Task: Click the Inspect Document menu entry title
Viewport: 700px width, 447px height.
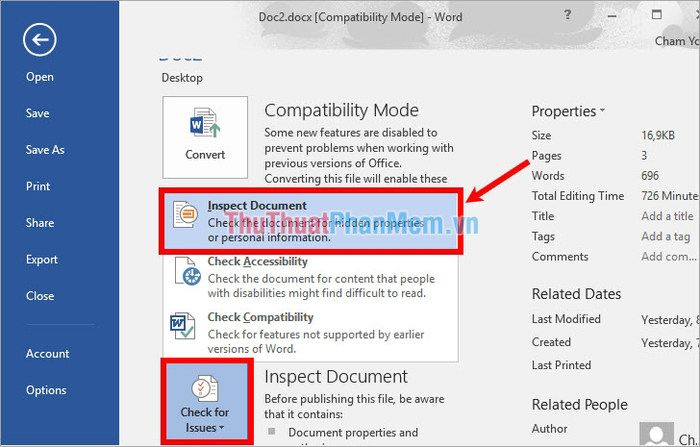Action: [257, 205]
